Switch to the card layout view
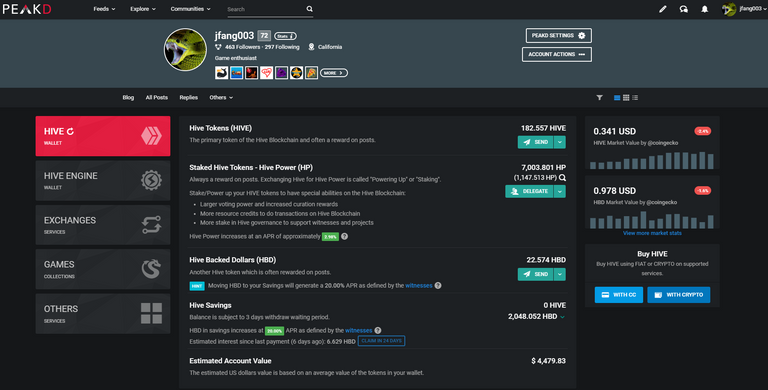 point(617,98)
